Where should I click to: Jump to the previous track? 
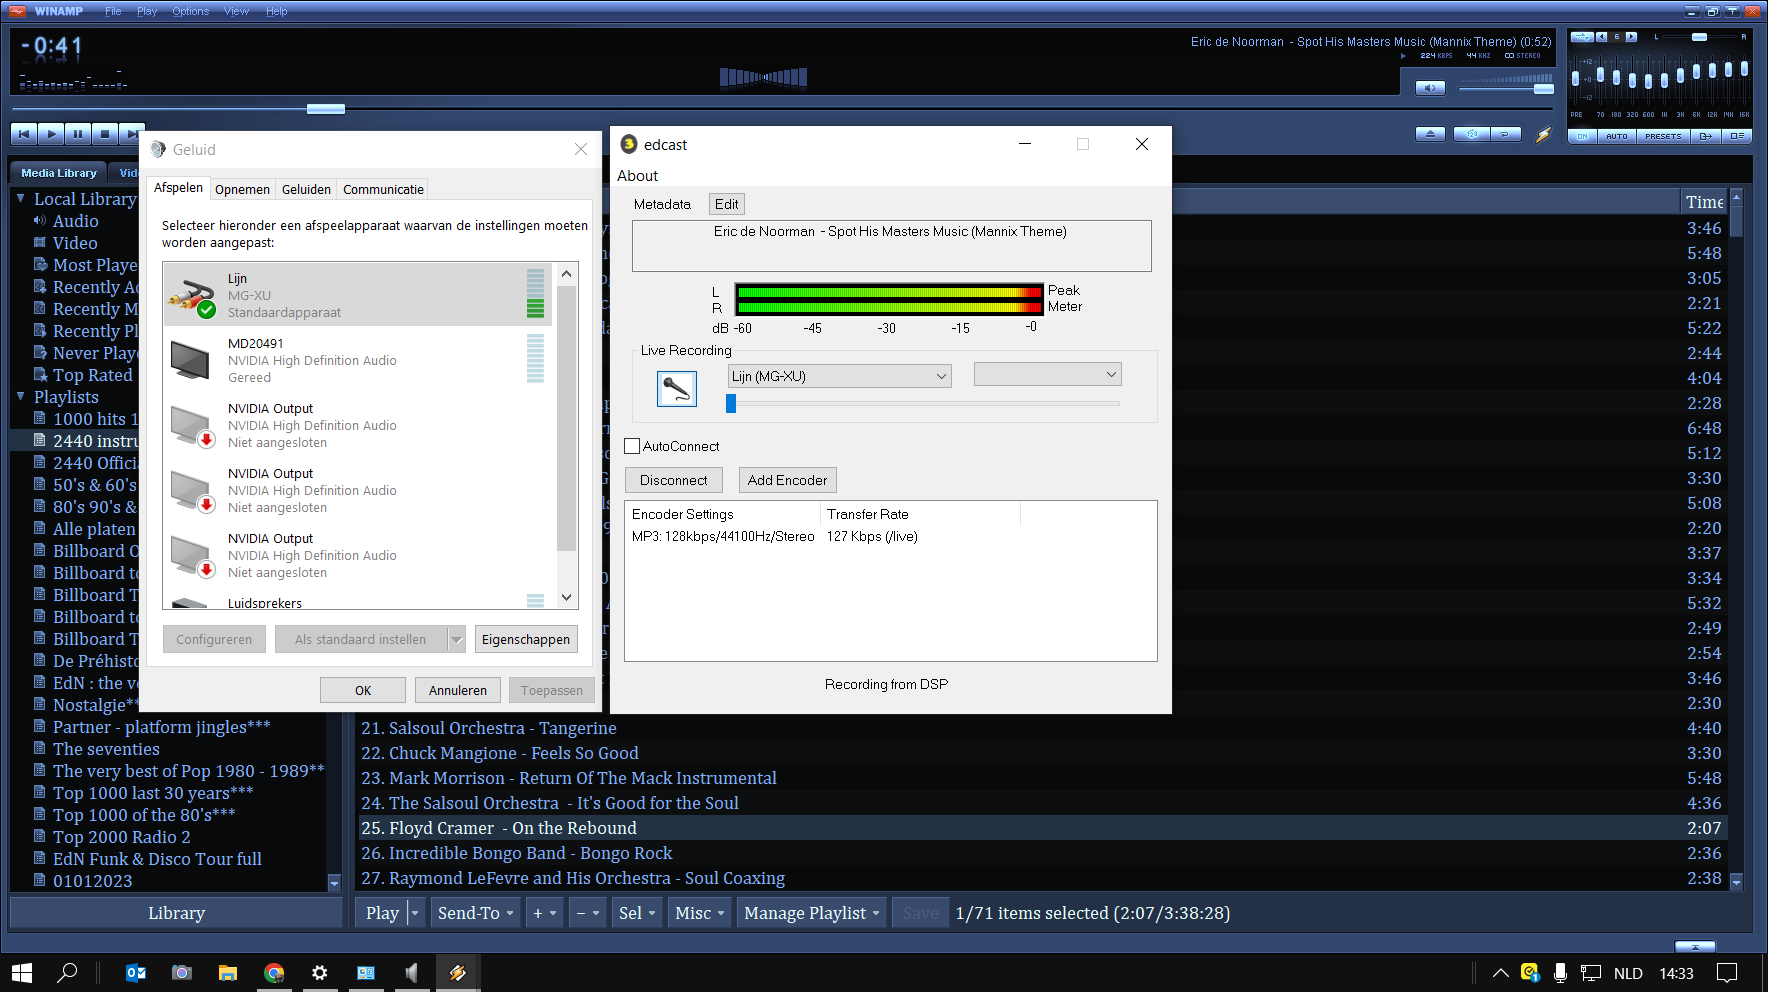pos(24,134)
